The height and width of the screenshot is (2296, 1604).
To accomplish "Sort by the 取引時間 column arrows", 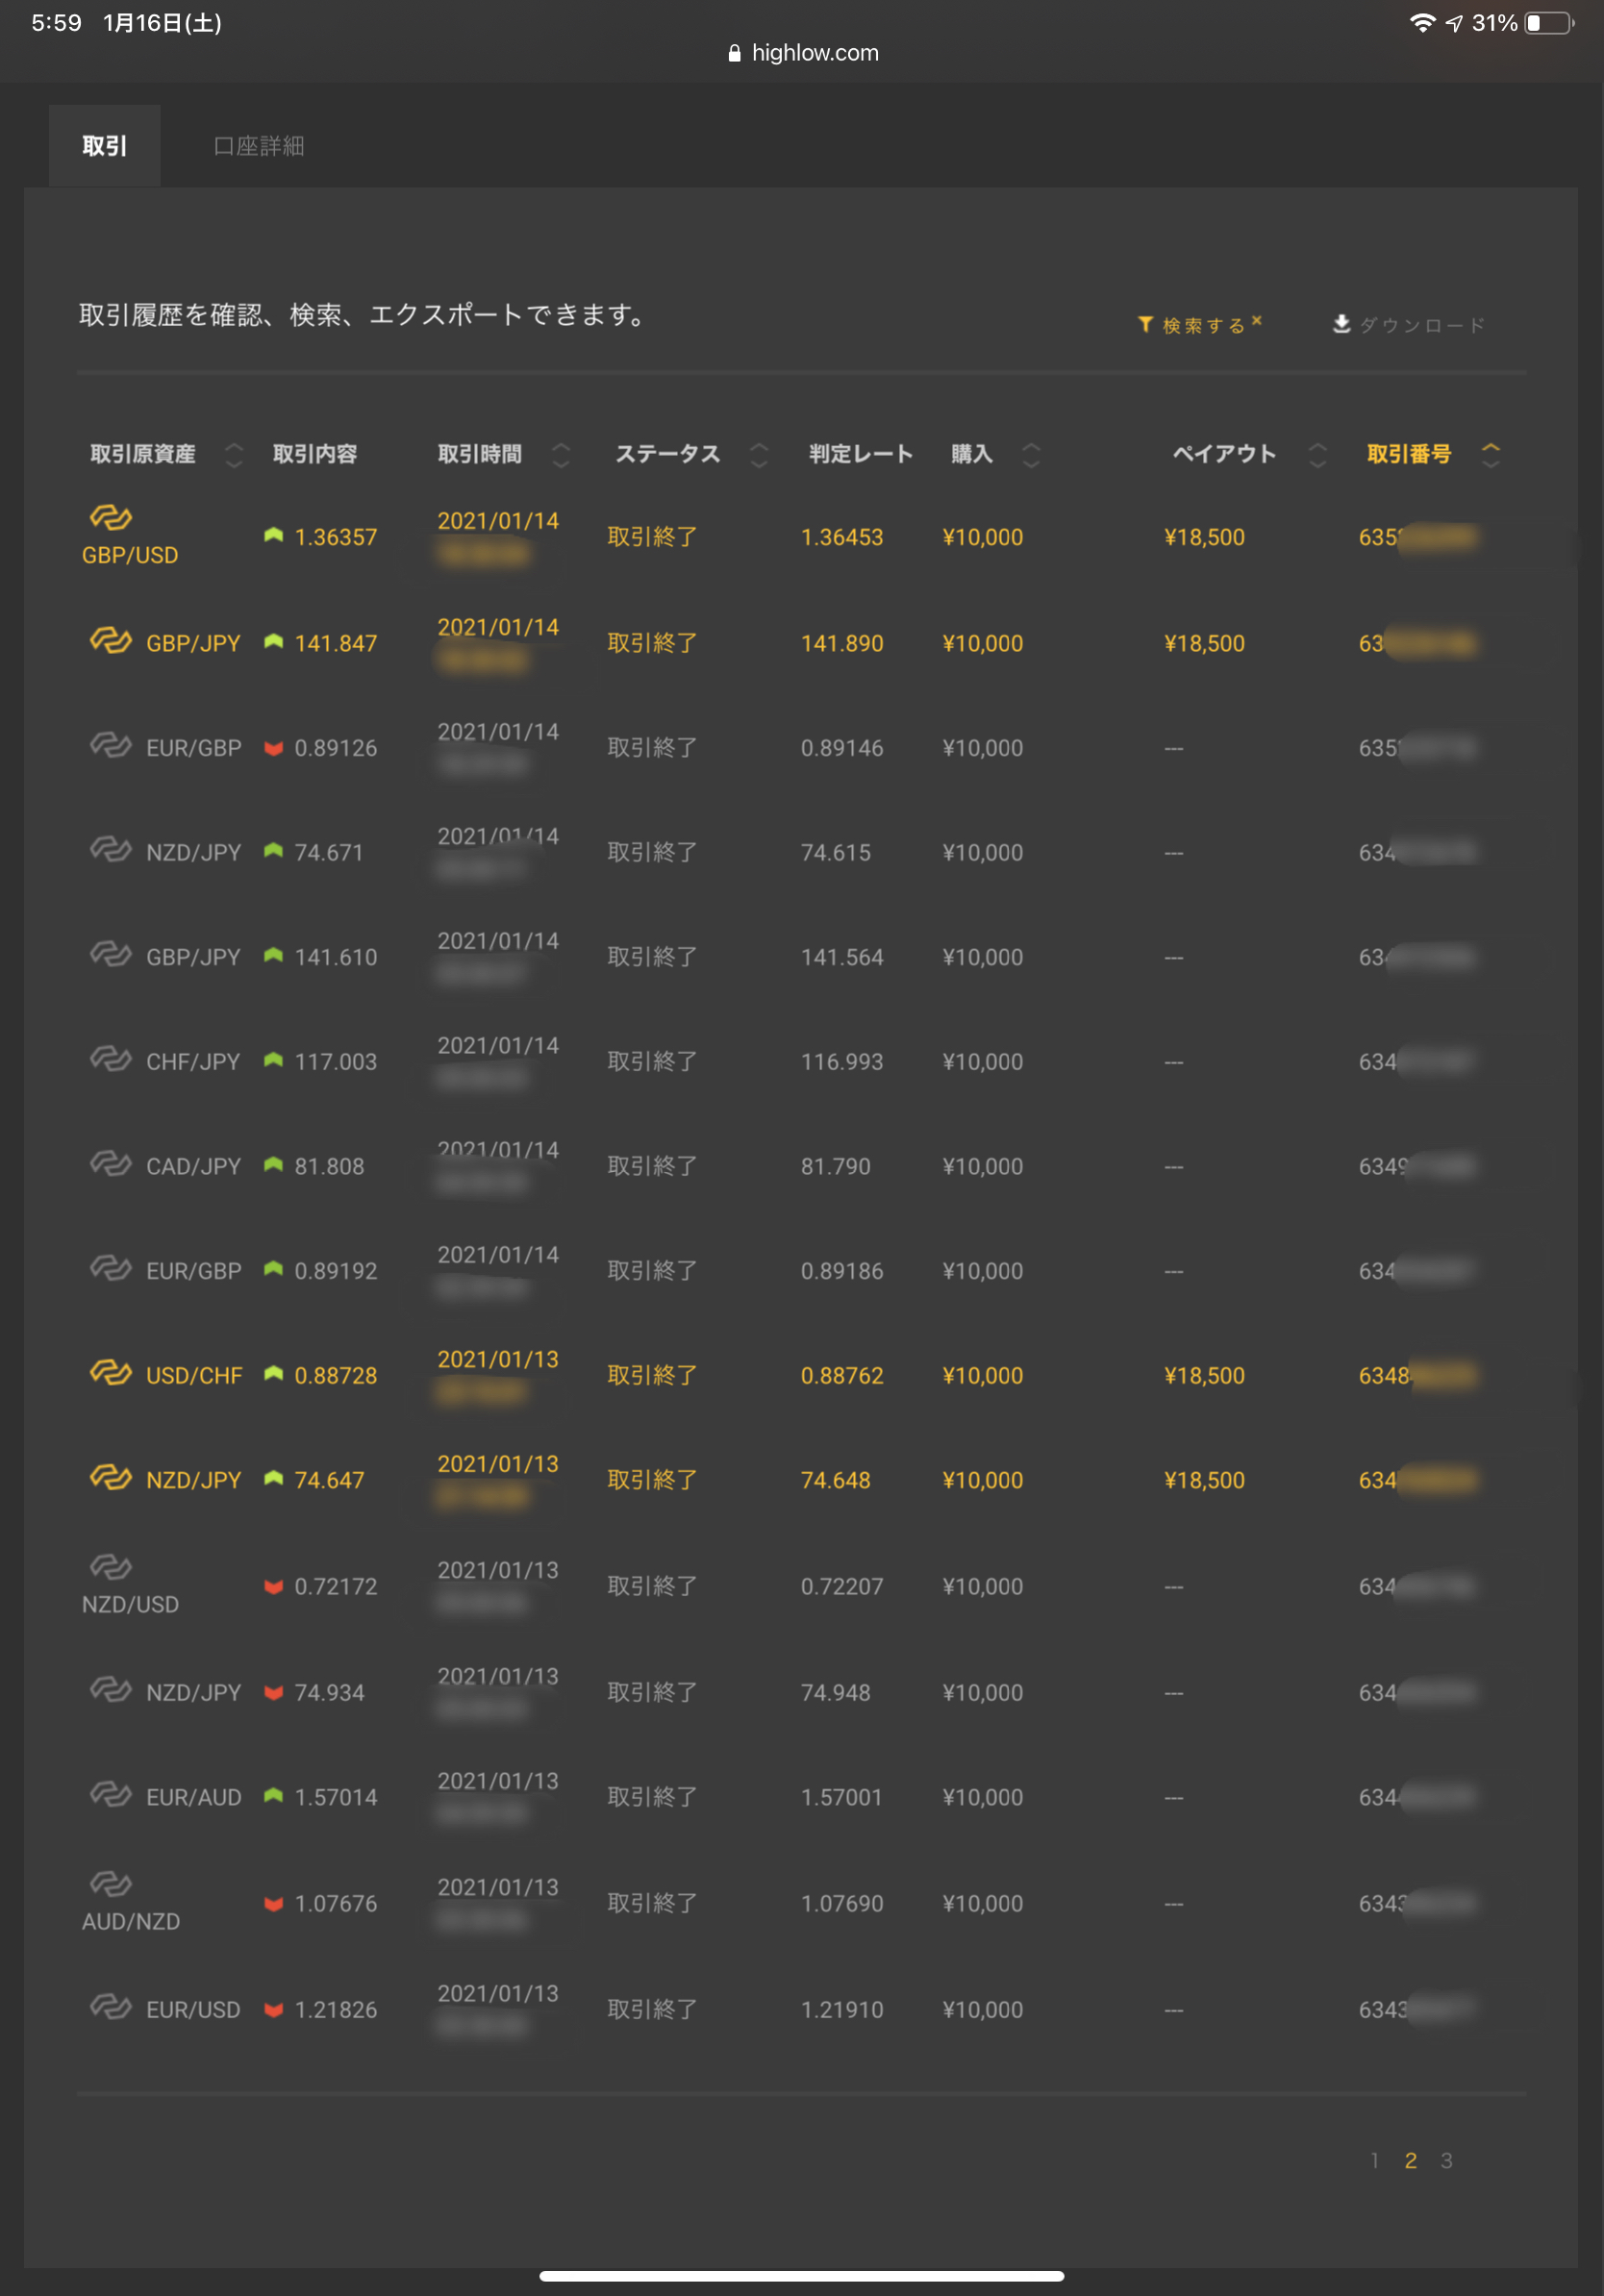I will (561, 455).
